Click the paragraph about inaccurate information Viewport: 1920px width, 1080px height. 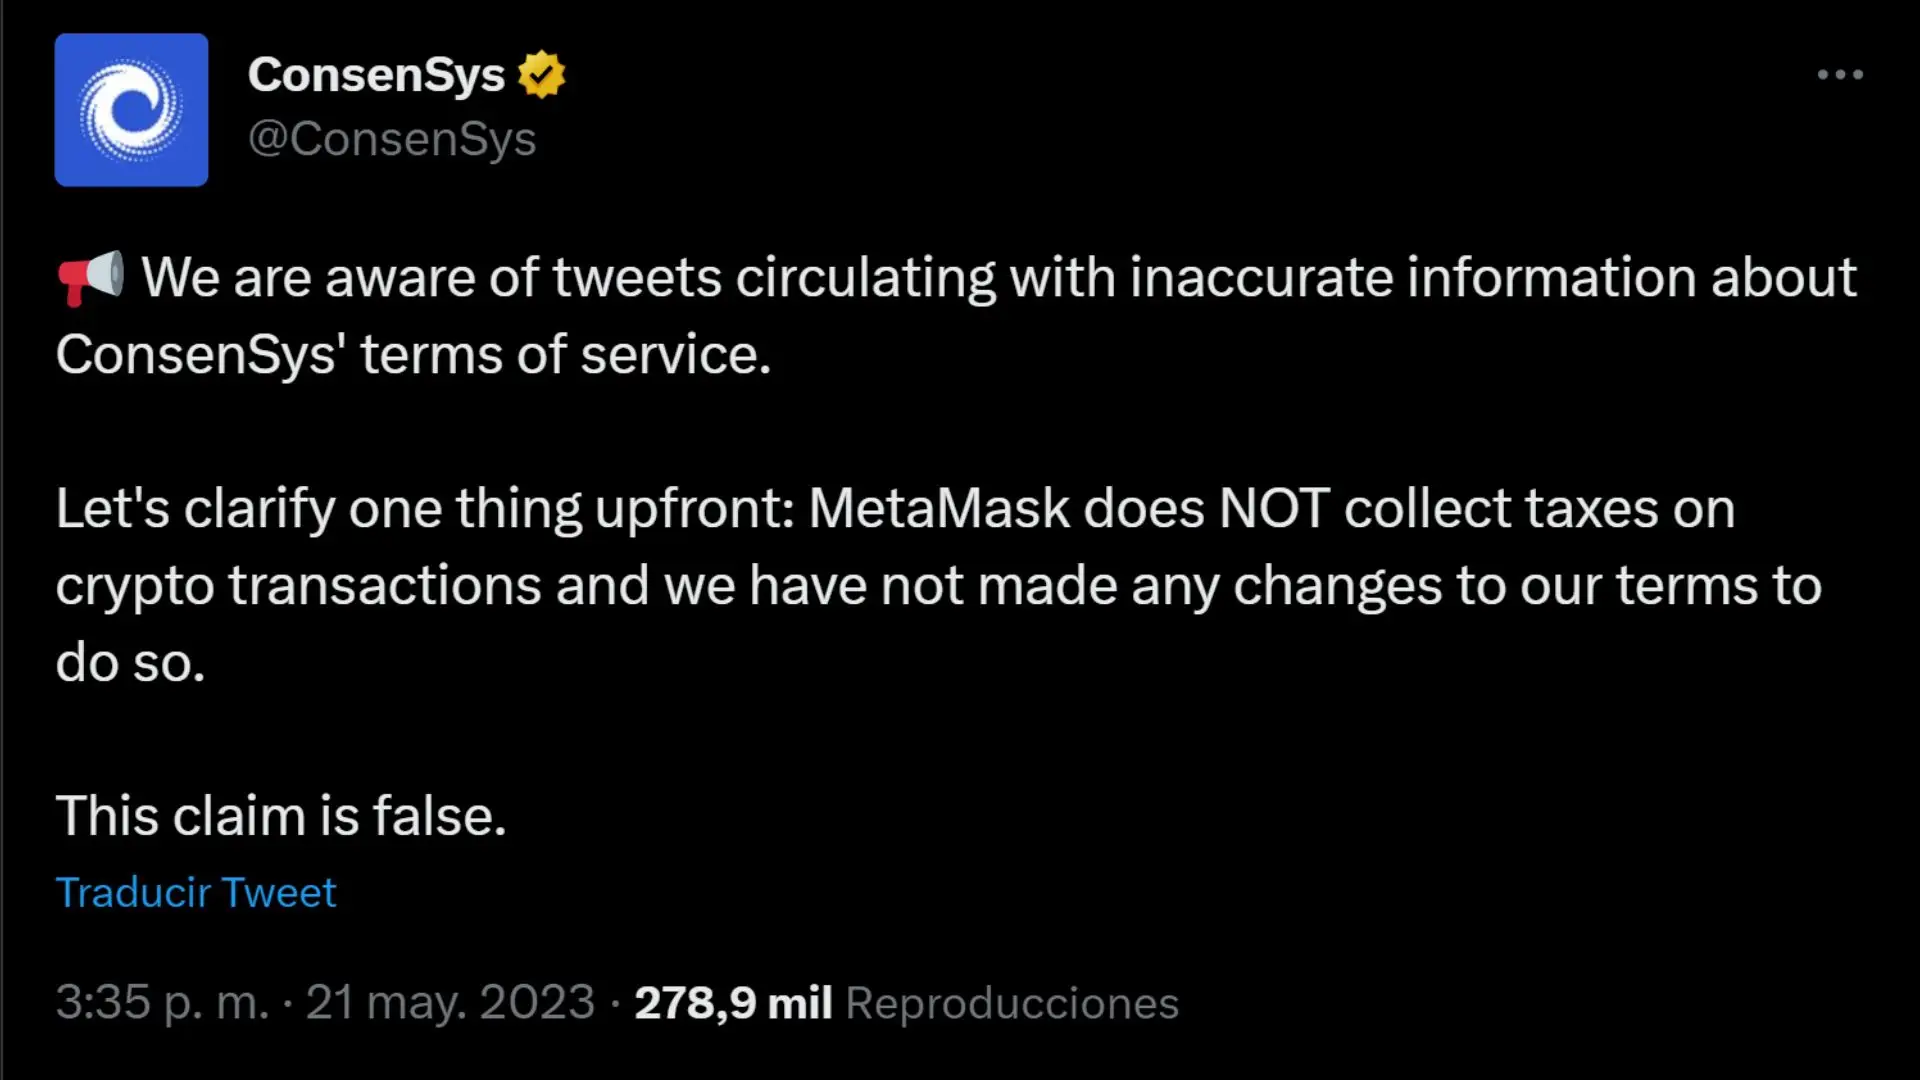957,316
